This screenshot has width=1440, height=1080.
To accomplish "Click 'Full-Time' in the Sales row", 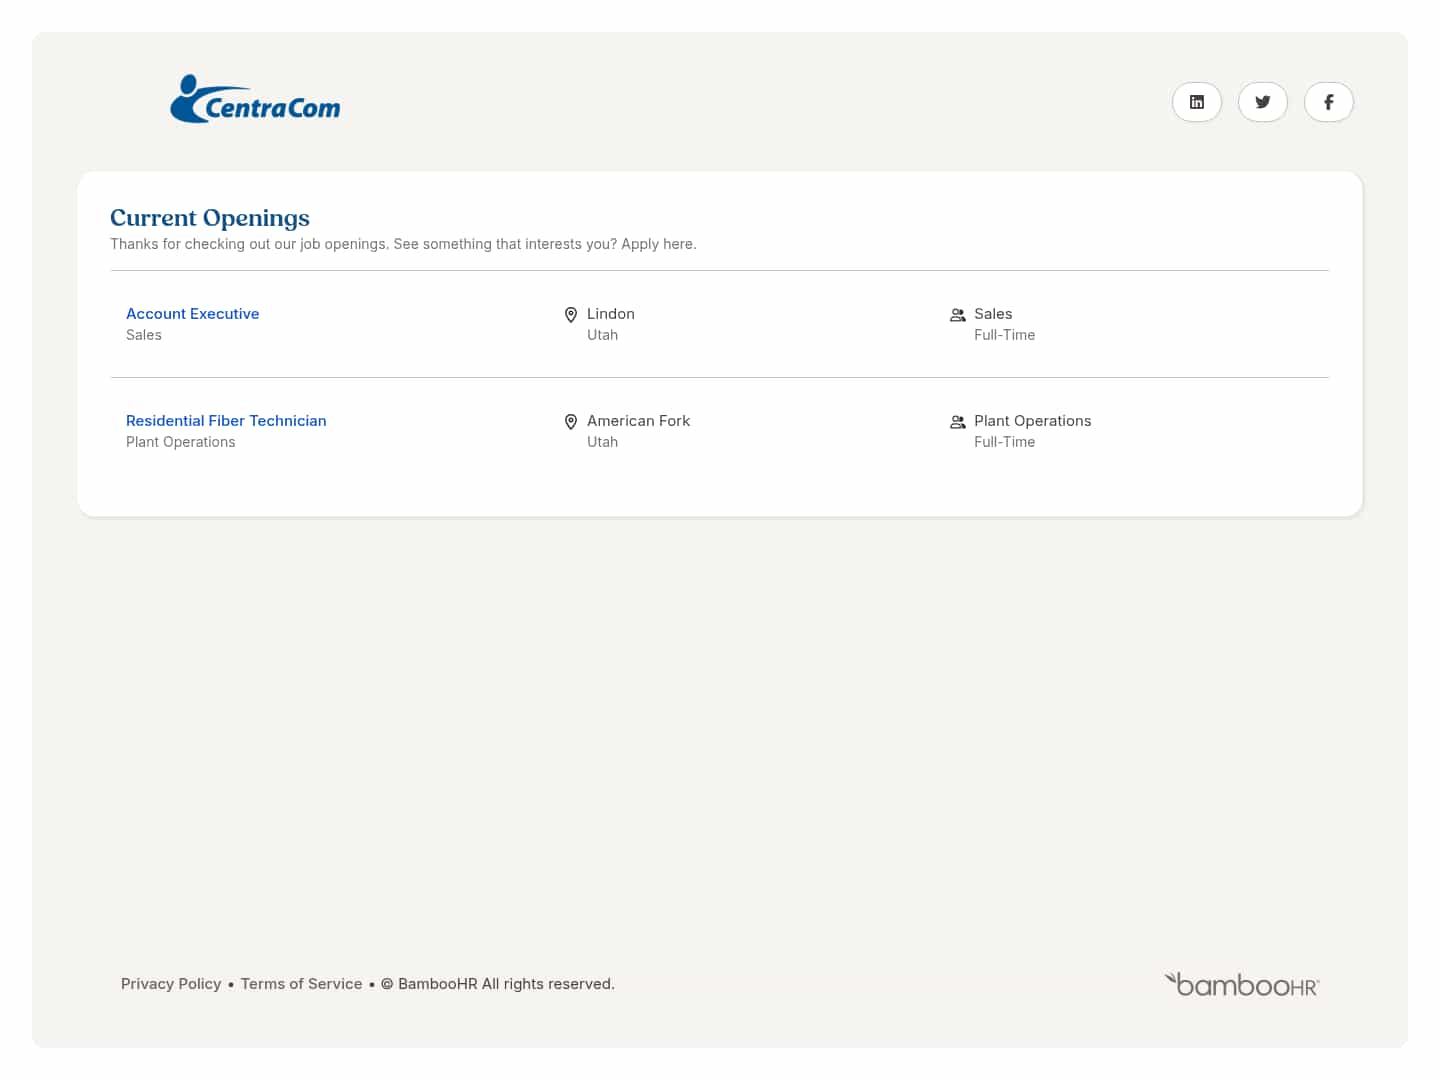I will [x=1005, y=335].
